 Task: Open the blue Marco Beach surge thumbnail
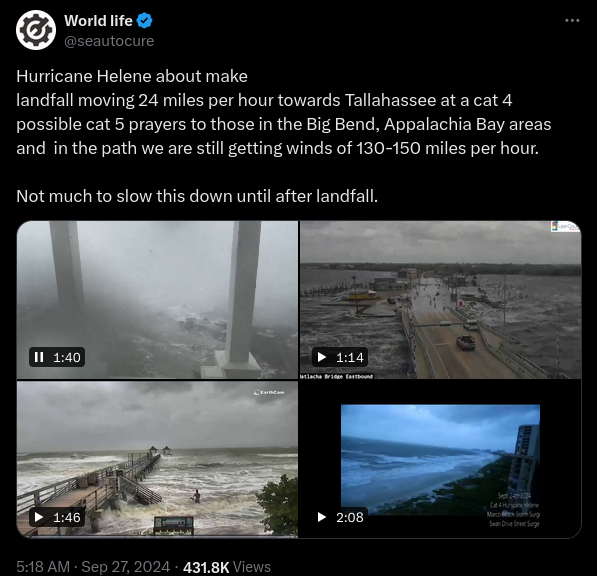click(x=441, y=460)
